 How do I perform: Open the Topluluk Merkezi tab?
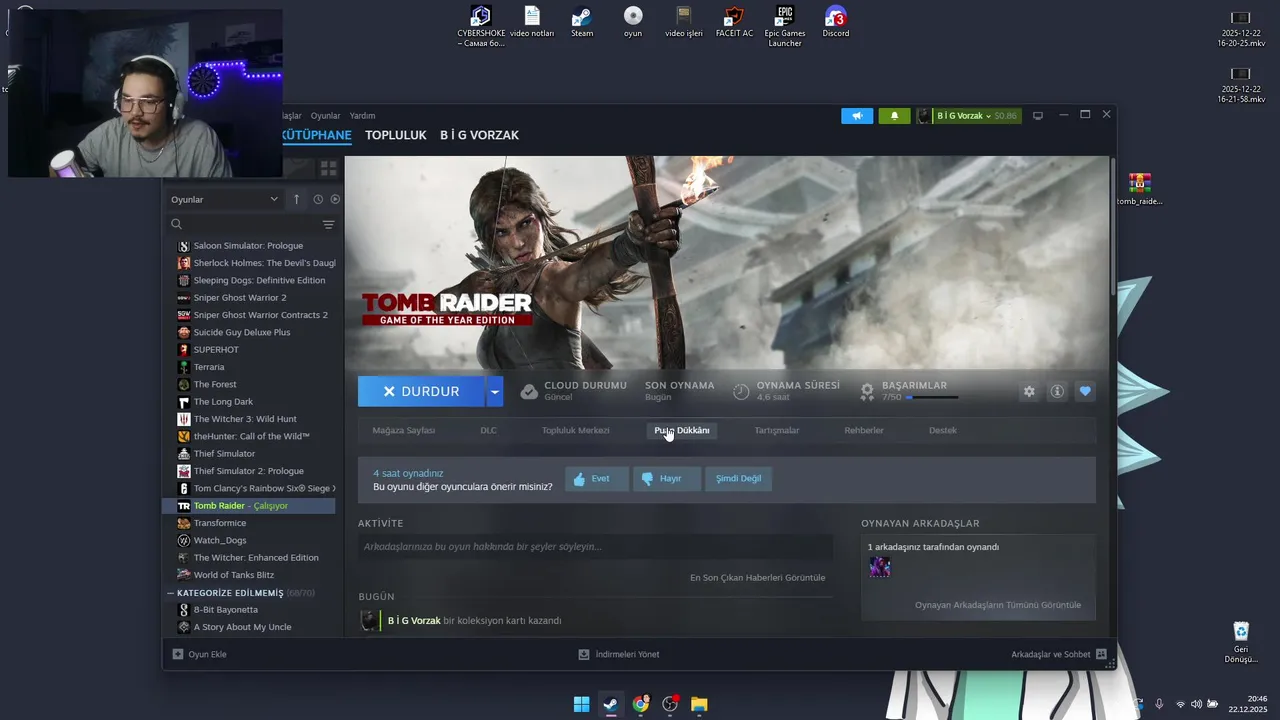click(x=575, y=430)
